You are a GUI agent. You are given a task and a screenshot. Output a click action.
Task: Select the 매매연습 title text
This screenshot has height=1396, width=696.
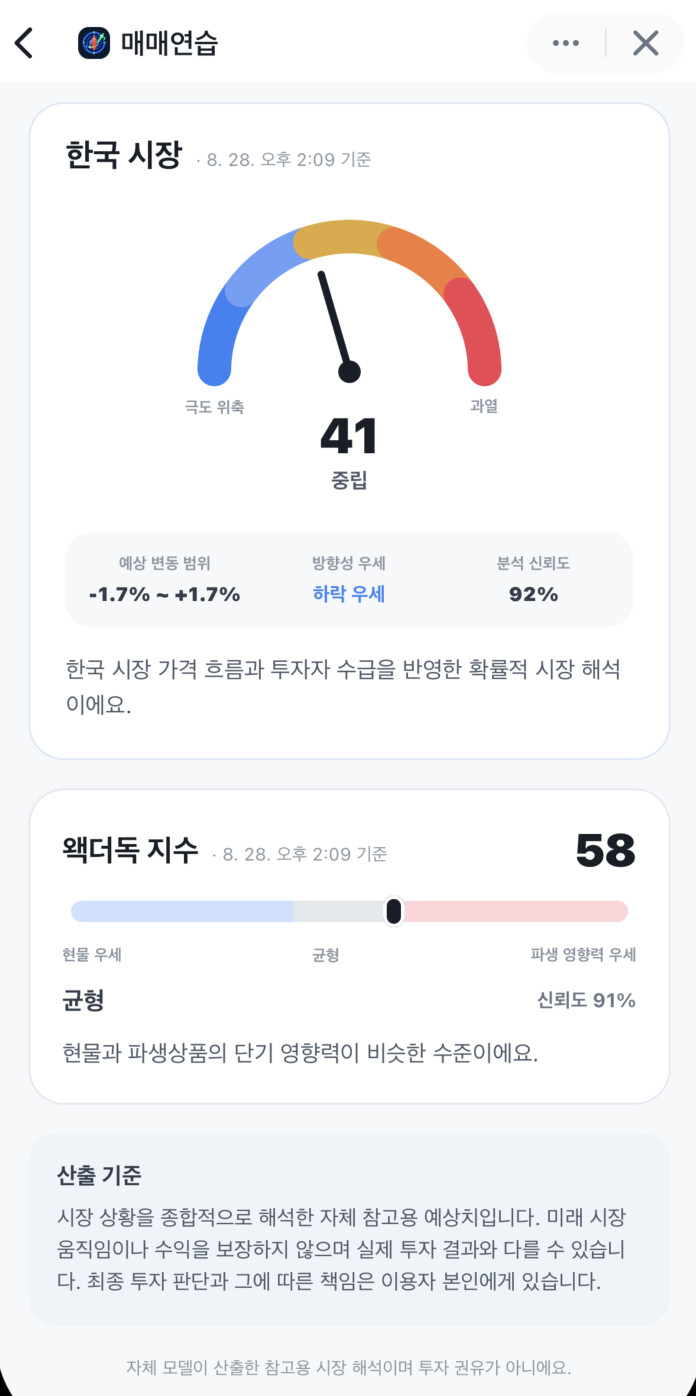[169, 43]
